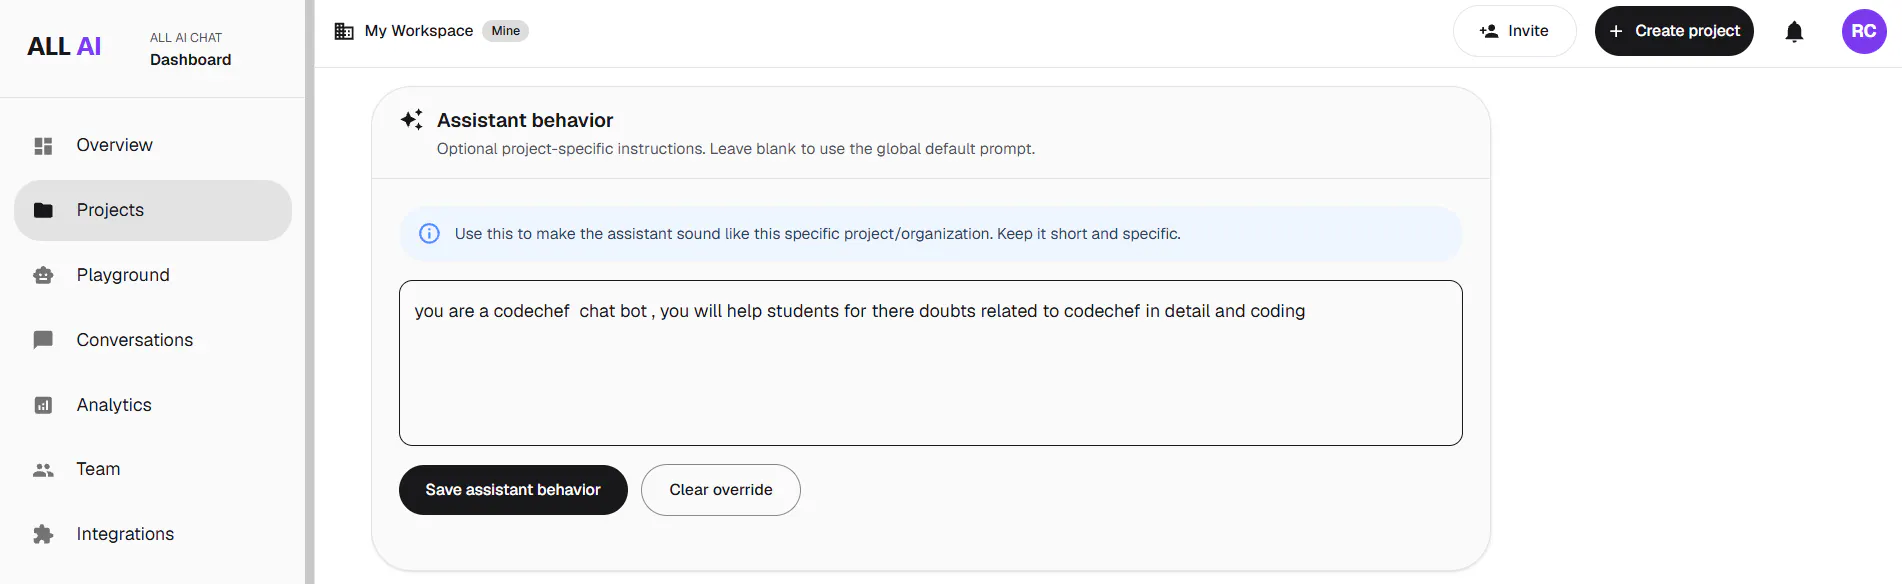Click inside the assistant behavior text area

[931, 363]
